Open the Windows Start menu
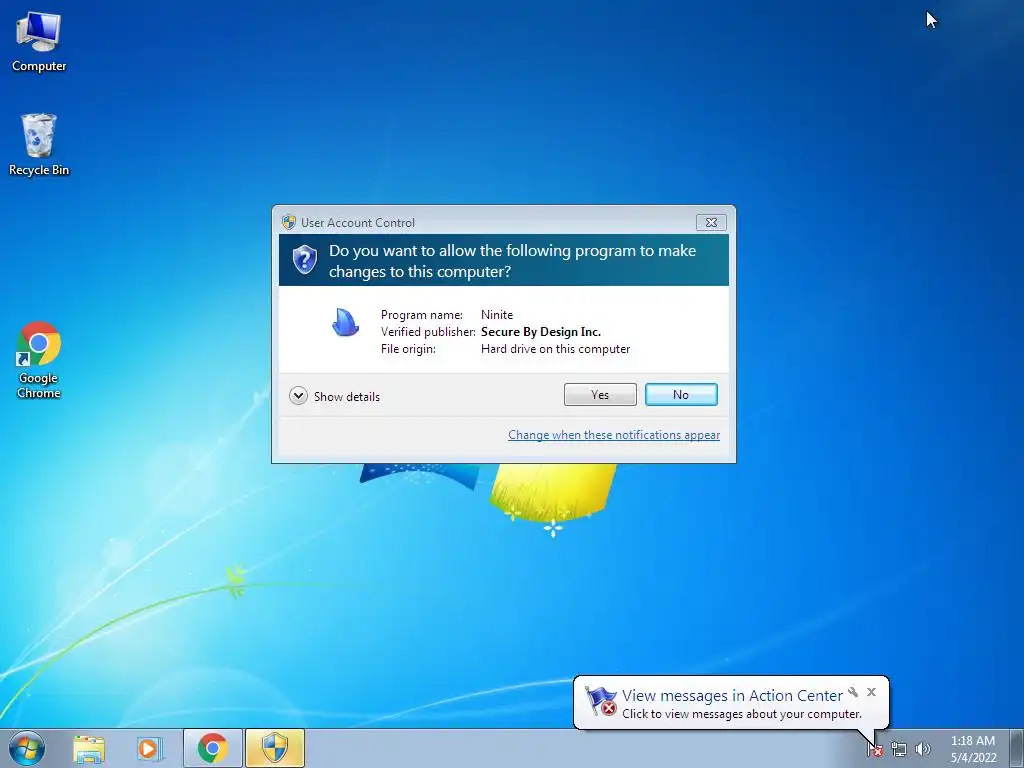 [x=26, y=748]
